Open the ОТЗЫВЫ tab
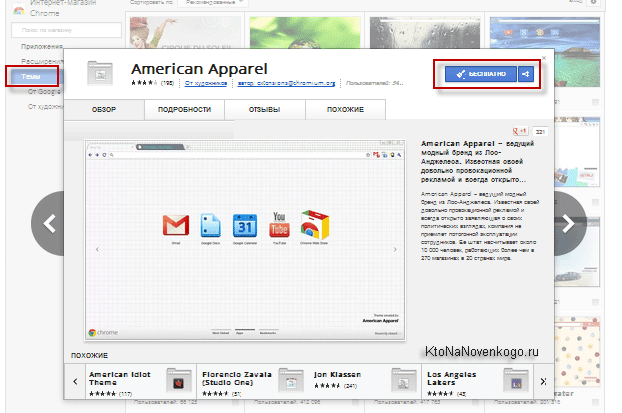Image resolution: width=622 pixels, height=413 pixels. pos(265,109)
